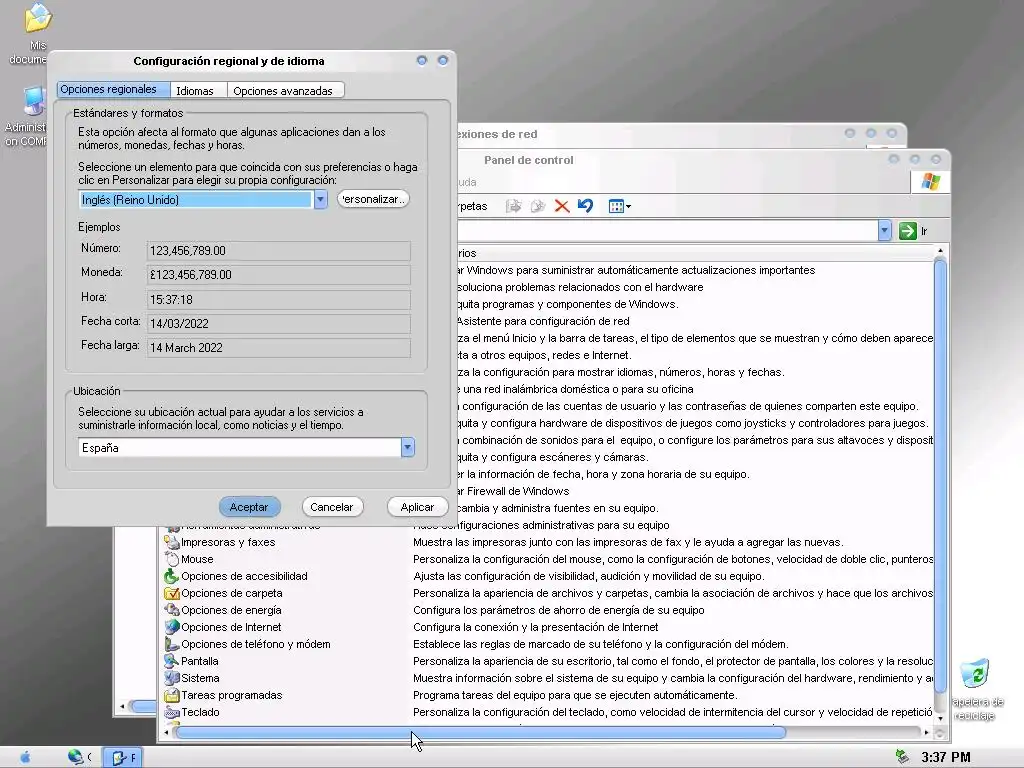Click the horizontal scrollbar thumb in Panel de control
The width and height of the screenshot is (1024, 768).
[481, 732]
